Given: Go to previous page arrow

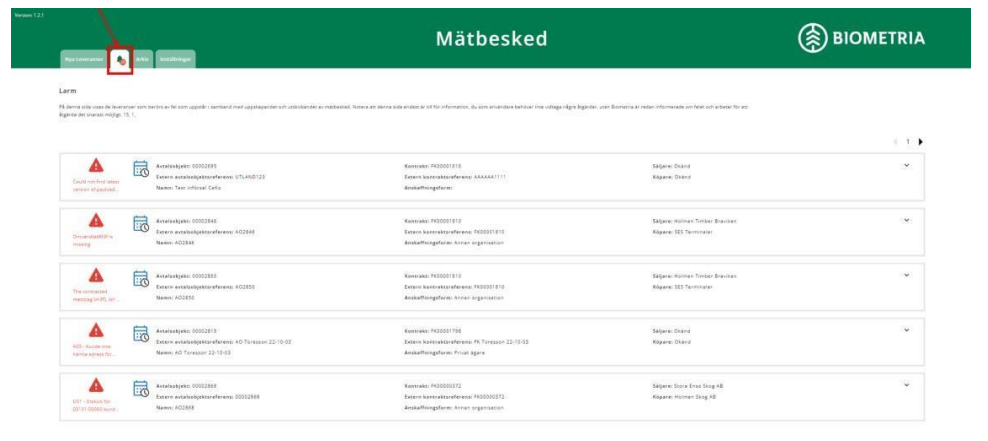Looking at the screenshot, I should click(x=896, y=142).
